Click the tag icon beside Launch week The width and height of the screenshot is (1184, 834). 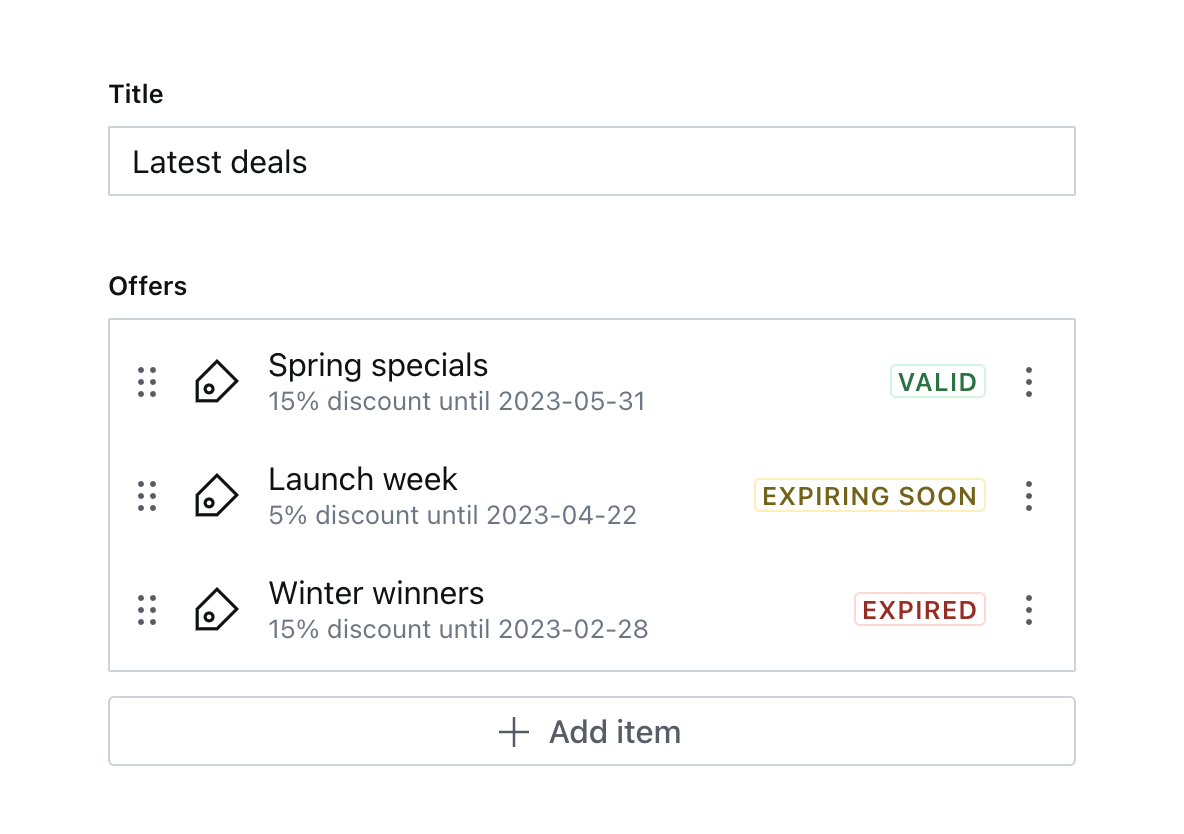point(216,495)
